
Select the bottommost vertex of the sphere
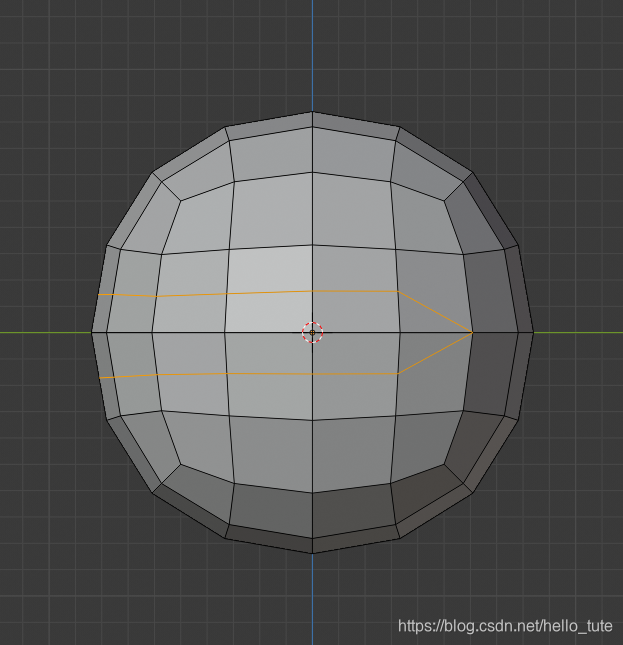[313, 553]
